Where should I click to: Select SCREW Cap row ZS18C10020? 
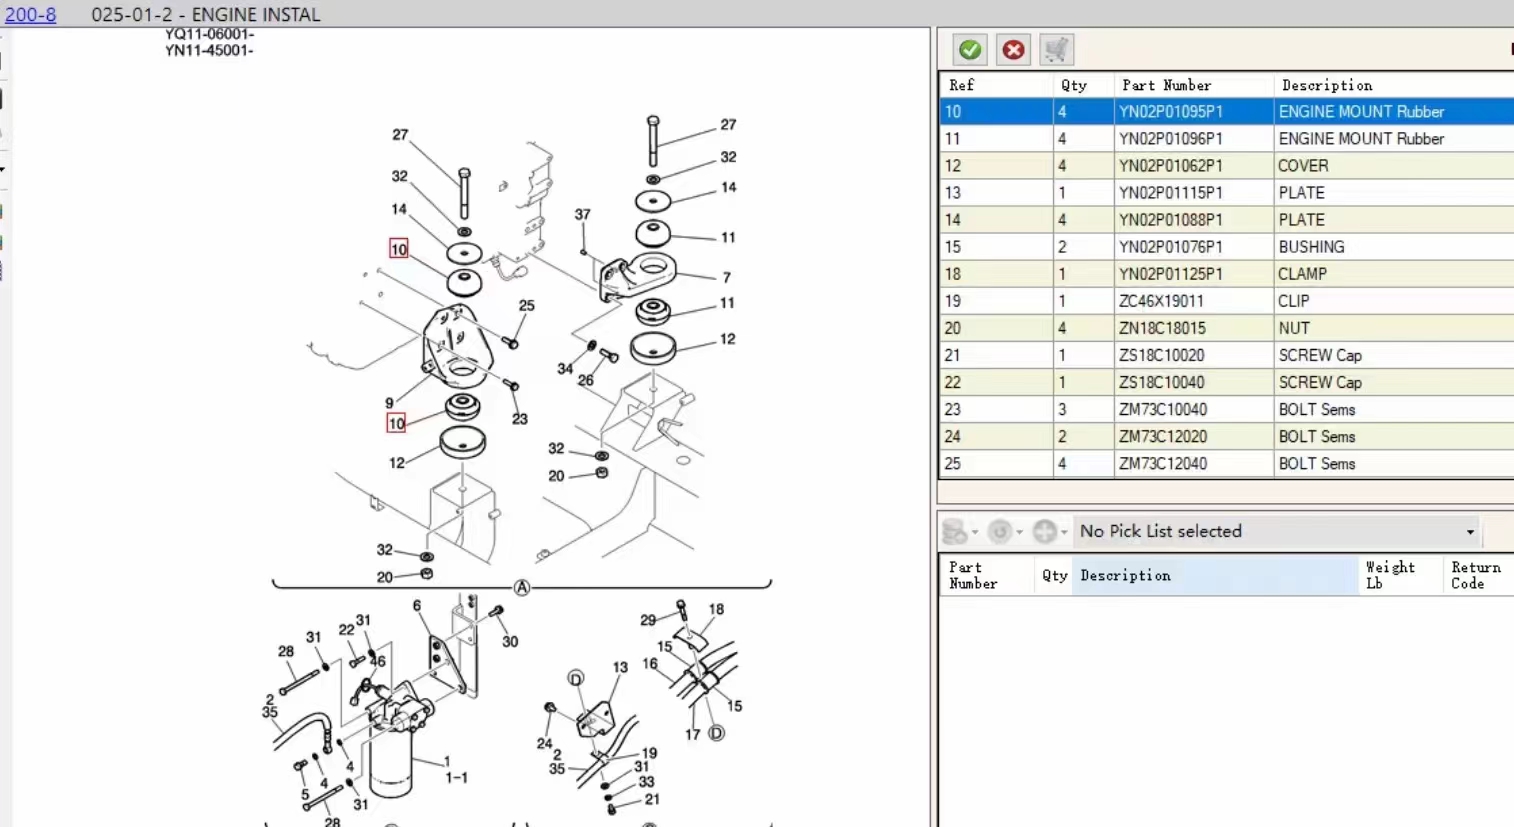[x=1227, y=355]
